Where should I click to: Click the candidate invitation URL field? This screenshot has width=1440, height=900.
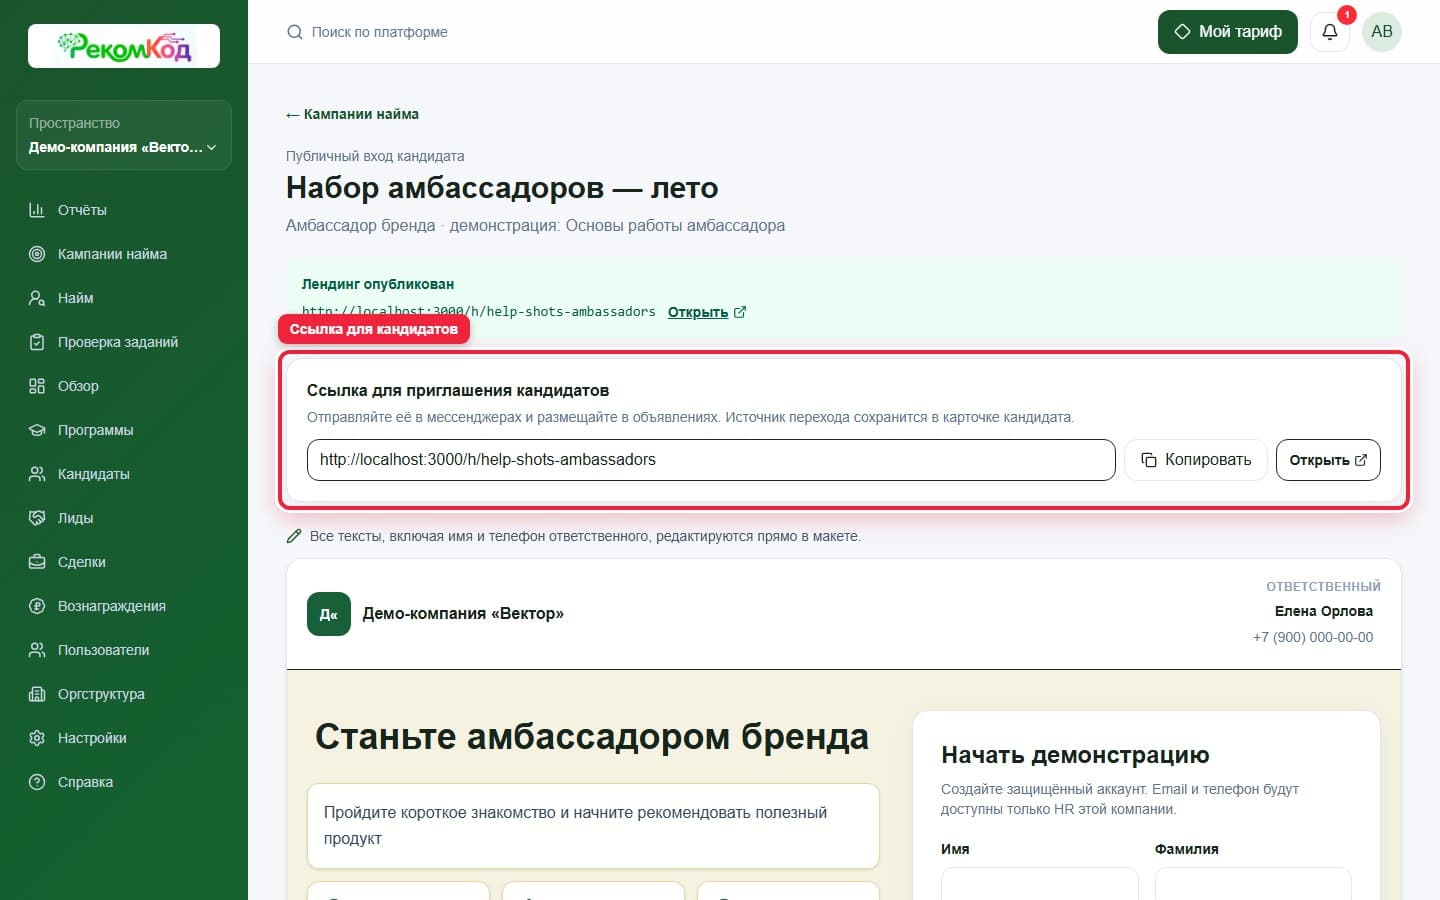(x=711, y=460)
